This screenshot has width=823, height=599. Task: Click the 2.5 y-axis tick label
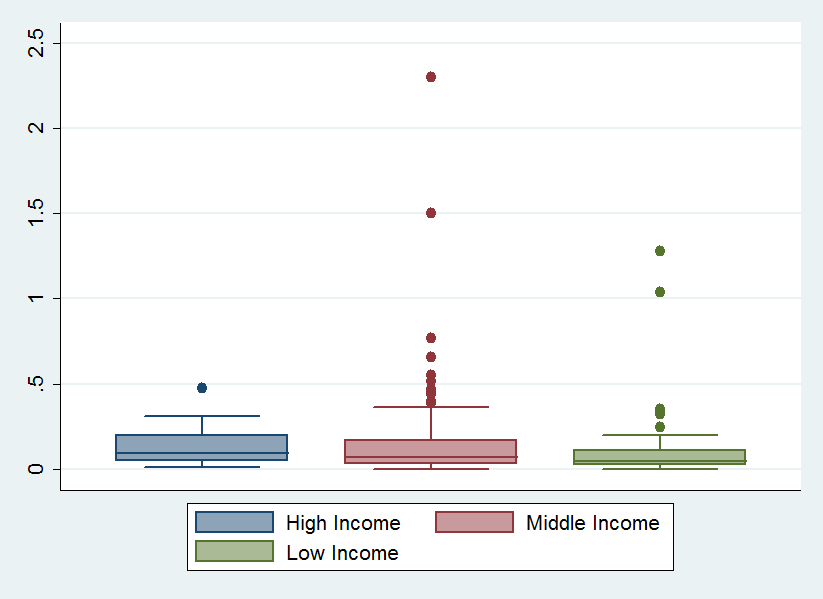click(37, 43)
